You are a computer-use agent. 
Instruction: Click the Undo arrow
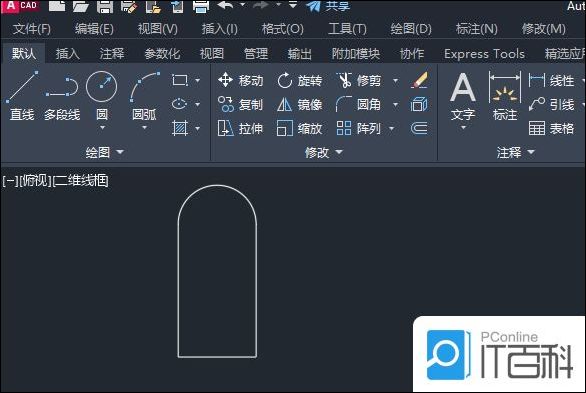click(x=225, y=5)
